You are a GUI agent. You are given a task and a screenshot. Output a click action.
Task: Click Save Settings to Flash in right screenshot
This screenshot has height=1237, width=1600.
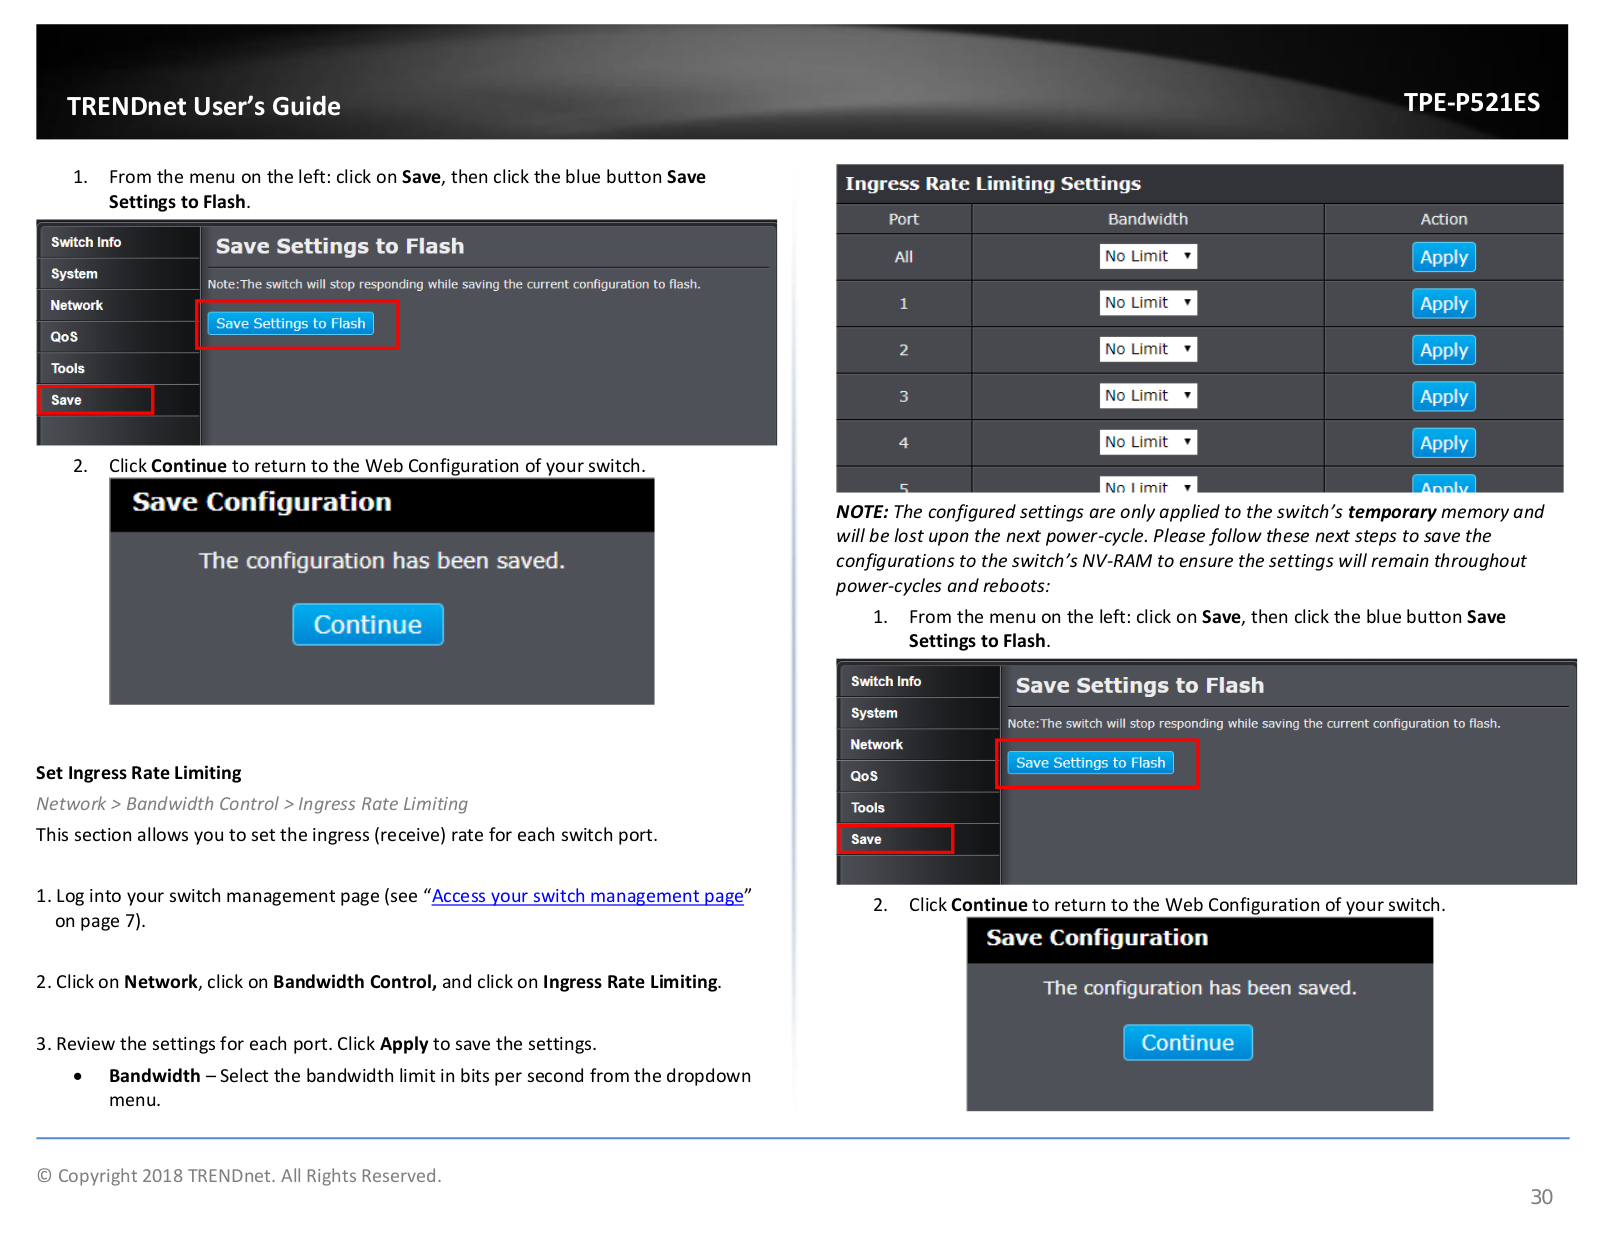(1091, 763)
